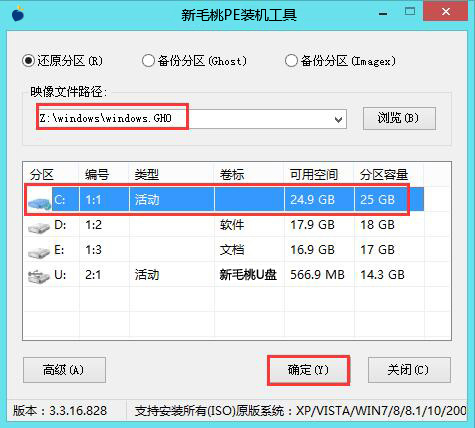475x428 pixels.
Task: Sort by the 分区 column header
Action: pos(41,174)
